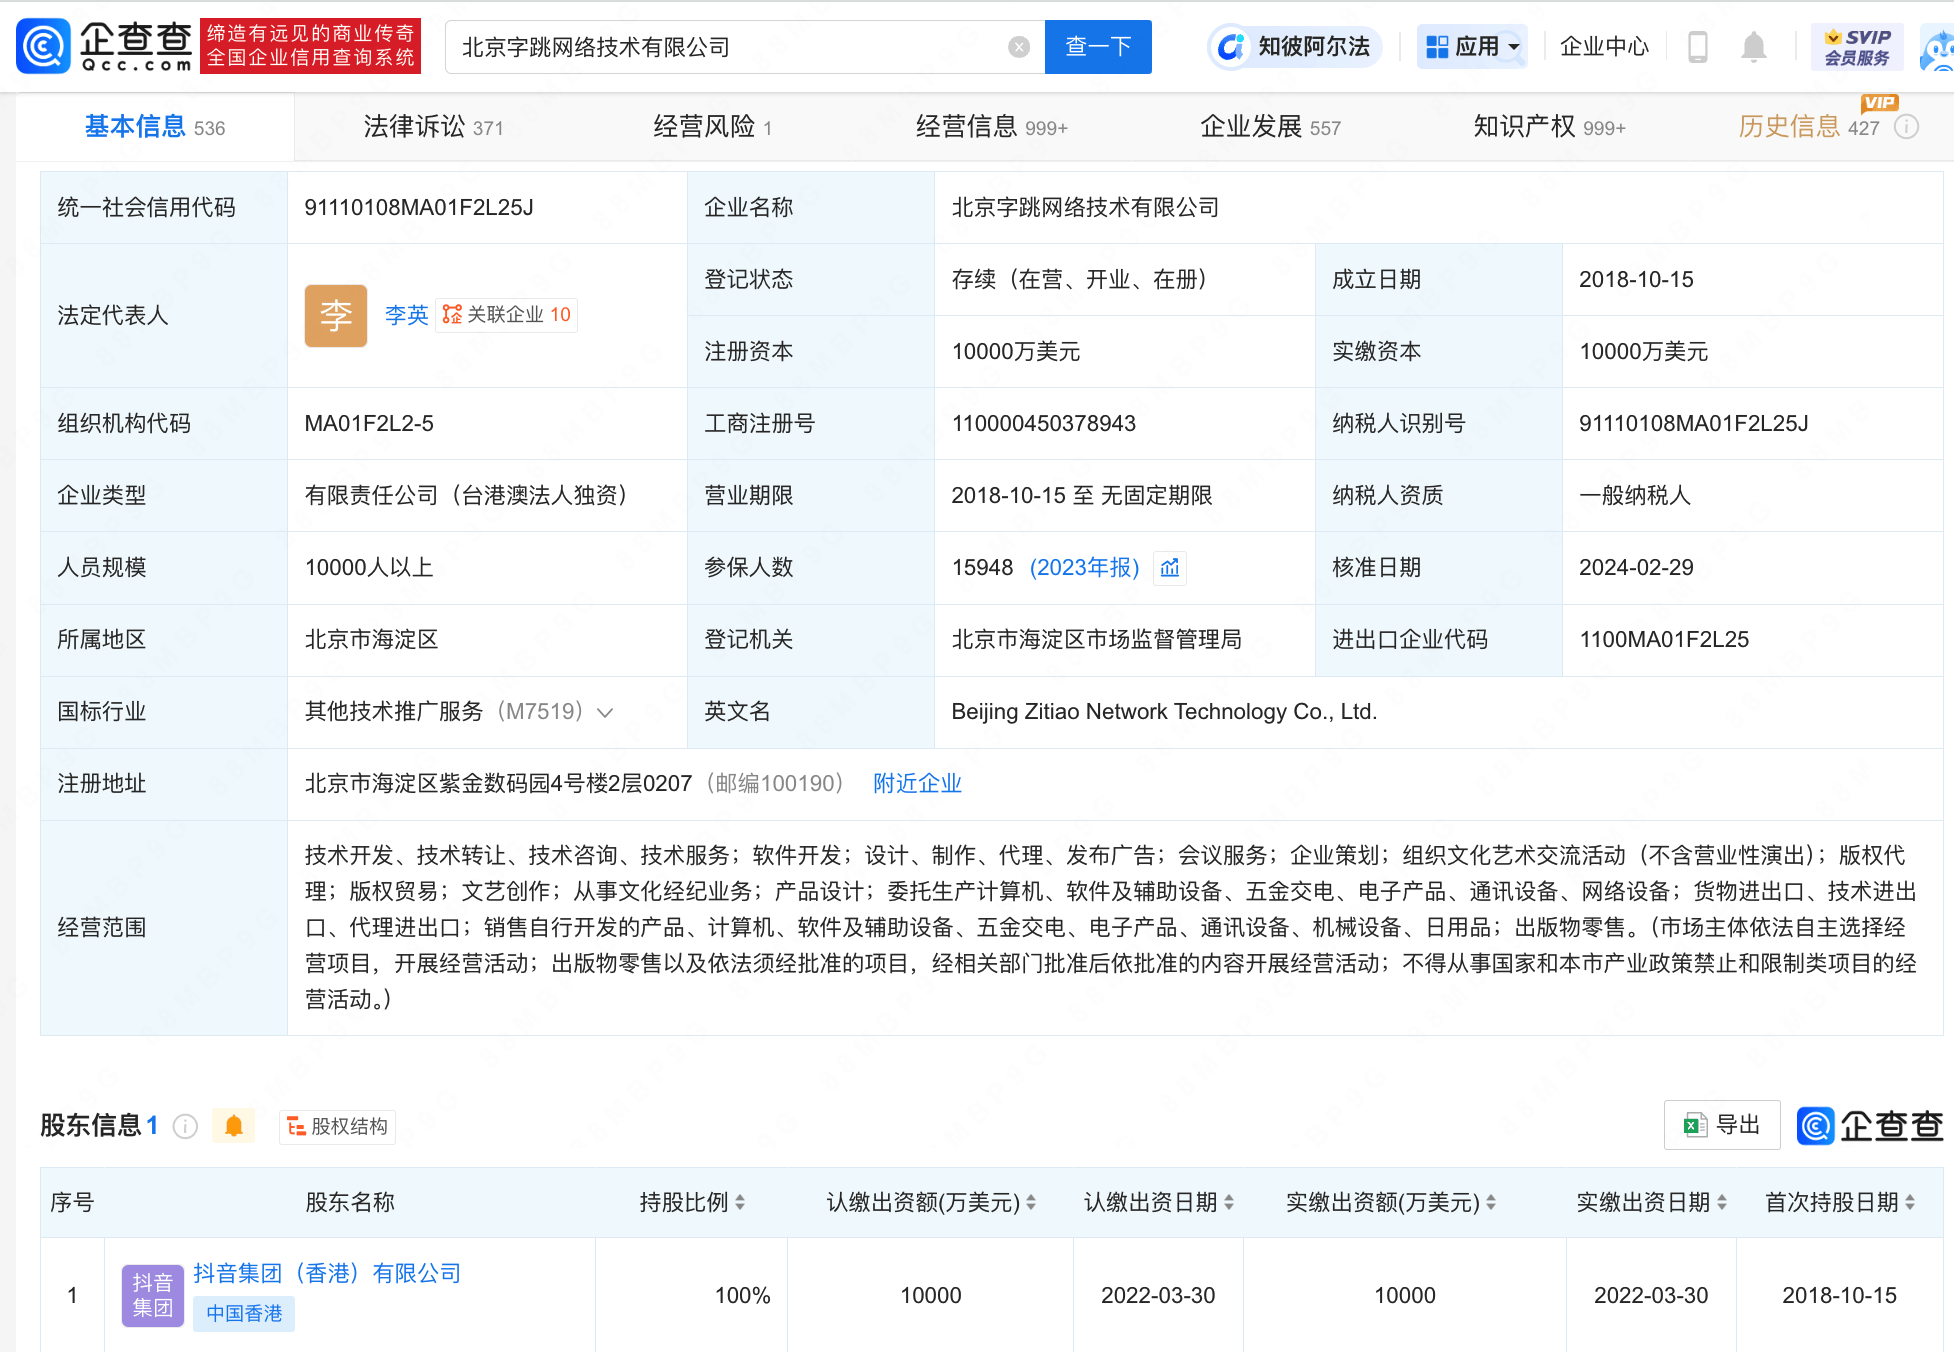Open SVIP member services
The image size is (1954, 1352).
click(1857, 47)
